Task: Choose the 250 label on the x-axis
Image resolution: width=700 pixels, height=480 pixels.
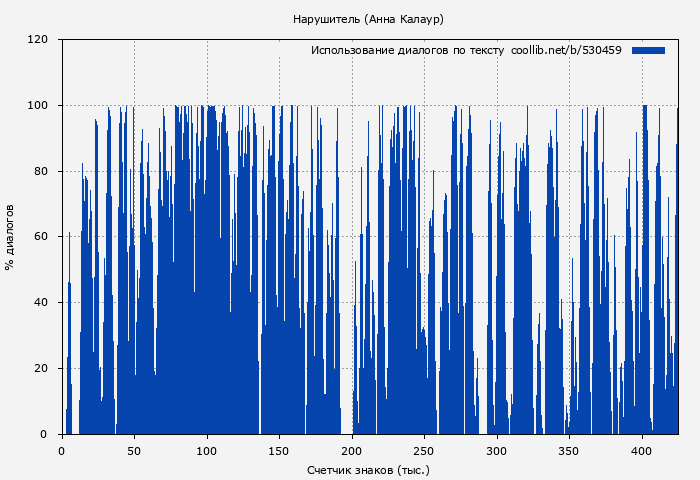Action: pos(424,451)
